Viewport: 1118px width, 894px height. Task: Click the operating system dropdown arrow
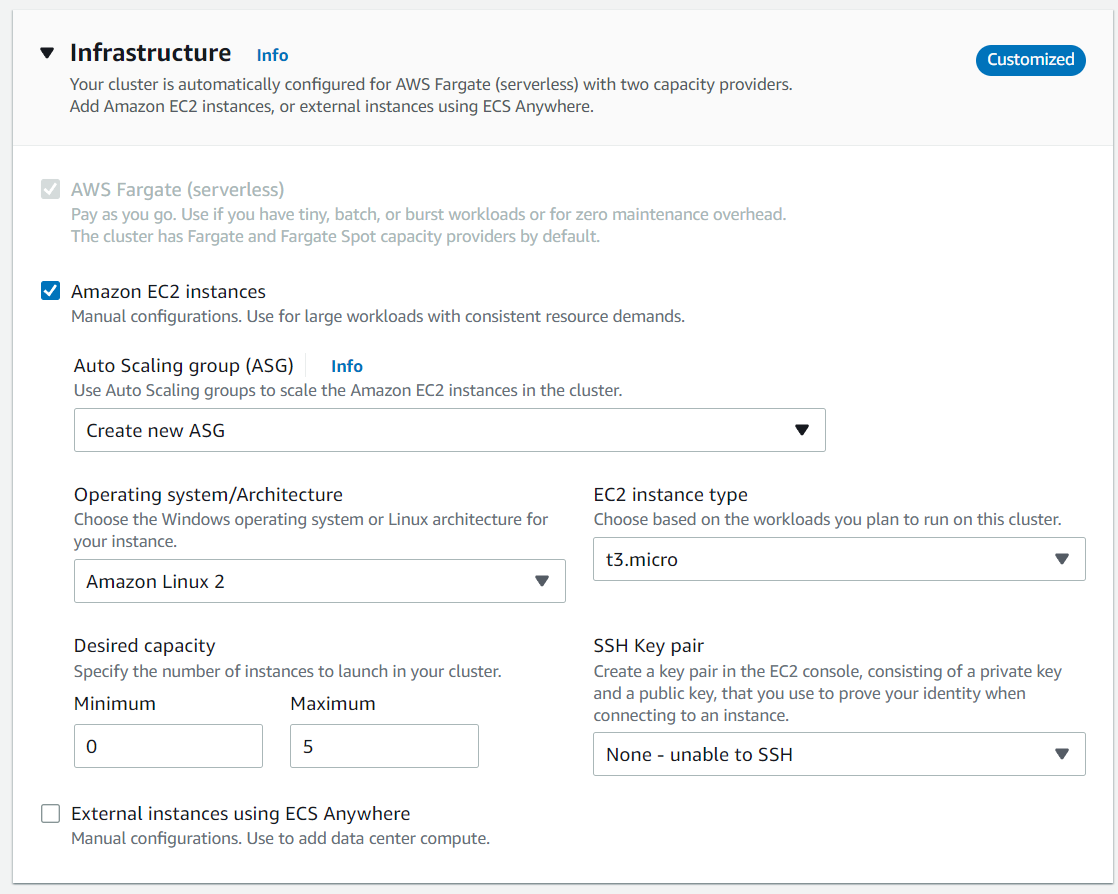(x=541, y=581)
